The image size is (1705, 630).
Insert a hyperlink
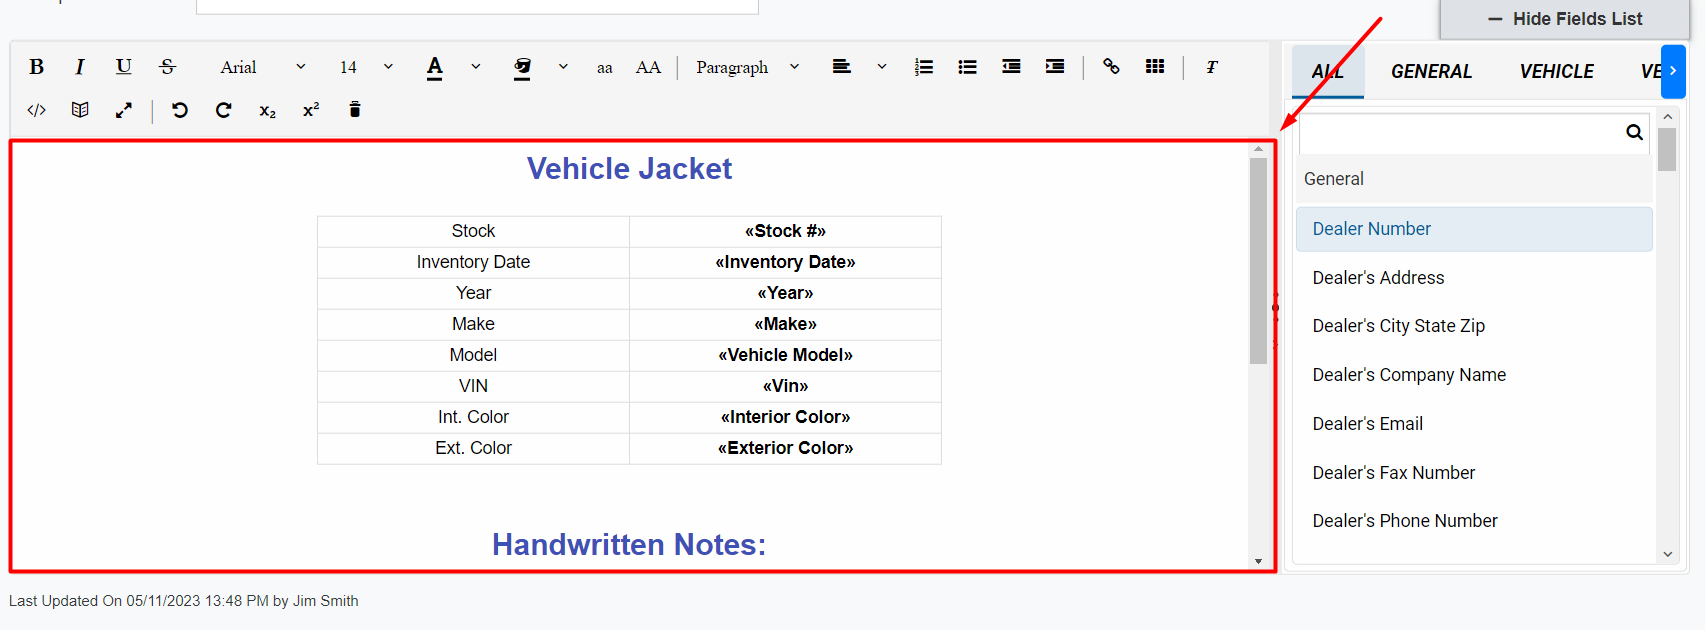click(x=1111, y=67)
